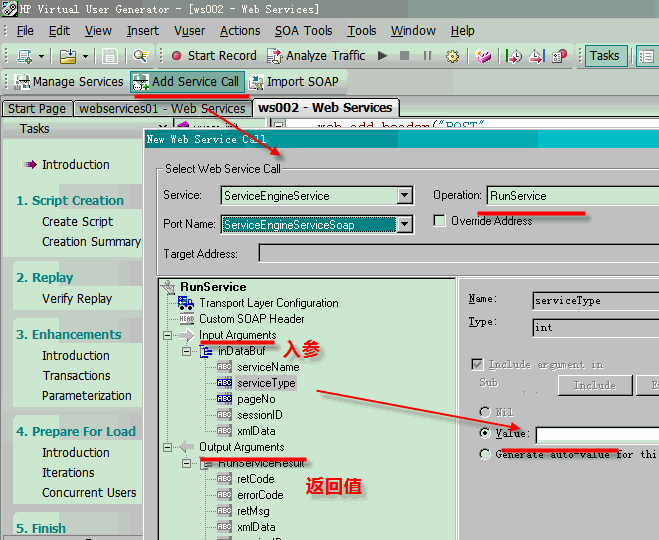
Task: Click the Start Record button
Action: (x=214, y=55)
